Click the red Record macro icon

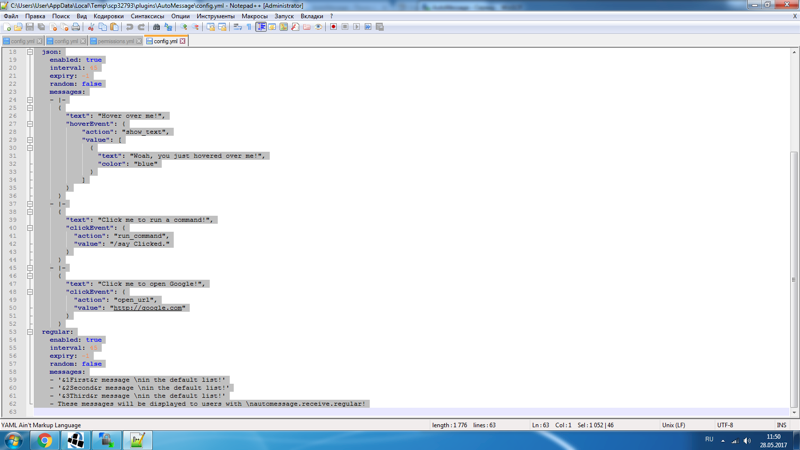[333, 27]
